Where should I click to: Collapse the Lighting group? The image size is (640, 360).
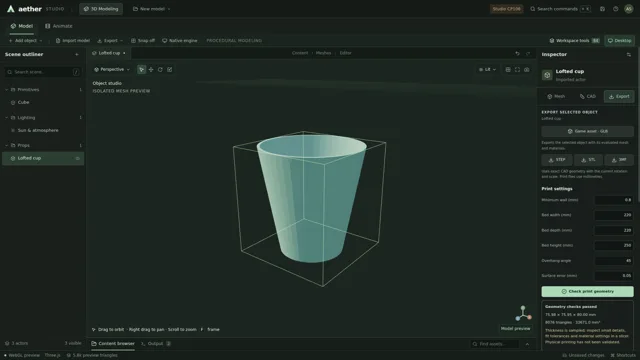[7, 118]
